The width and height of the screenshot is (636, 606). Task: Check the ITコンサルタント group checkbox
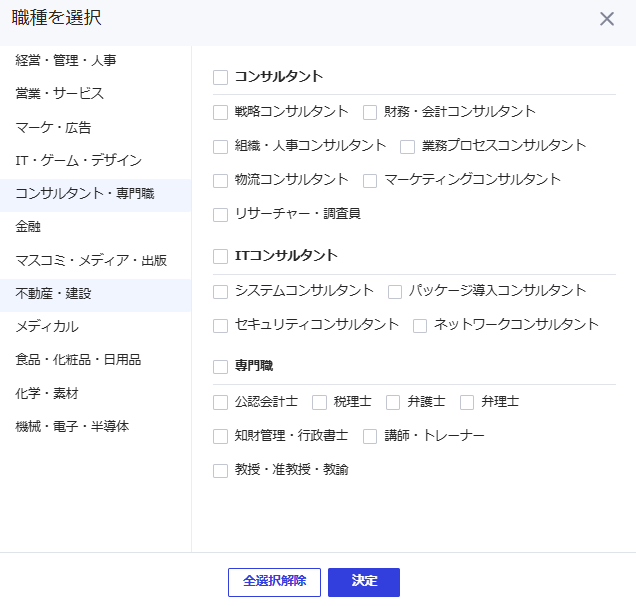pyautogui.click(x=220, y=256)
